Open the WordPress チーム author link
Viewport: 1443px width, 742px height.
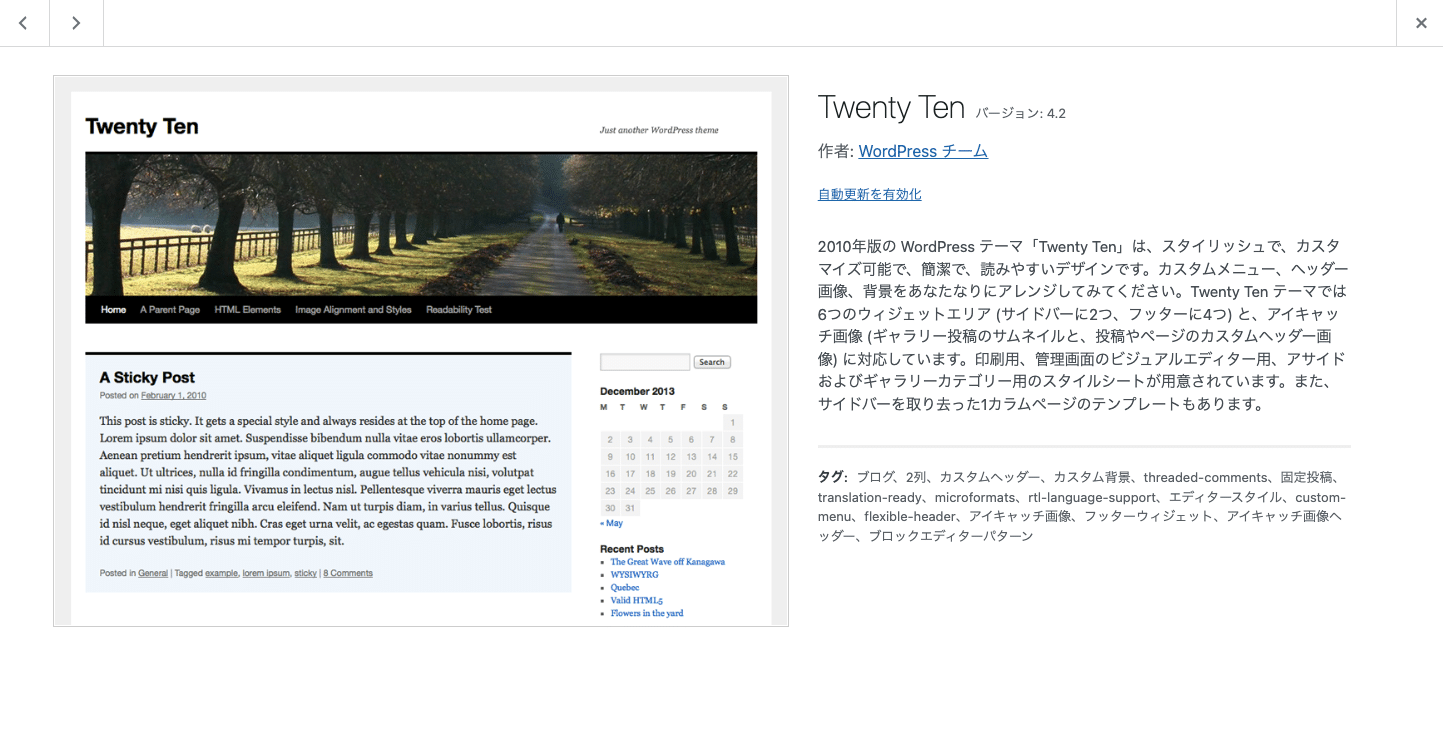[922, 151]
